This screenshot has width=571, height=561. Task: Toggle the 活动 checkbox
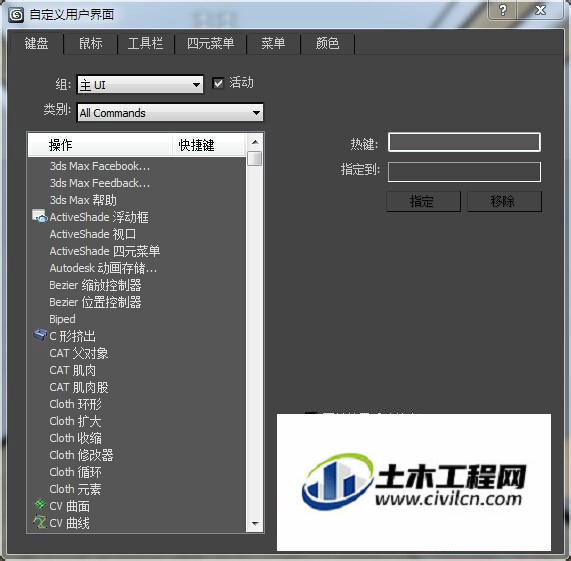pos(218,83)
